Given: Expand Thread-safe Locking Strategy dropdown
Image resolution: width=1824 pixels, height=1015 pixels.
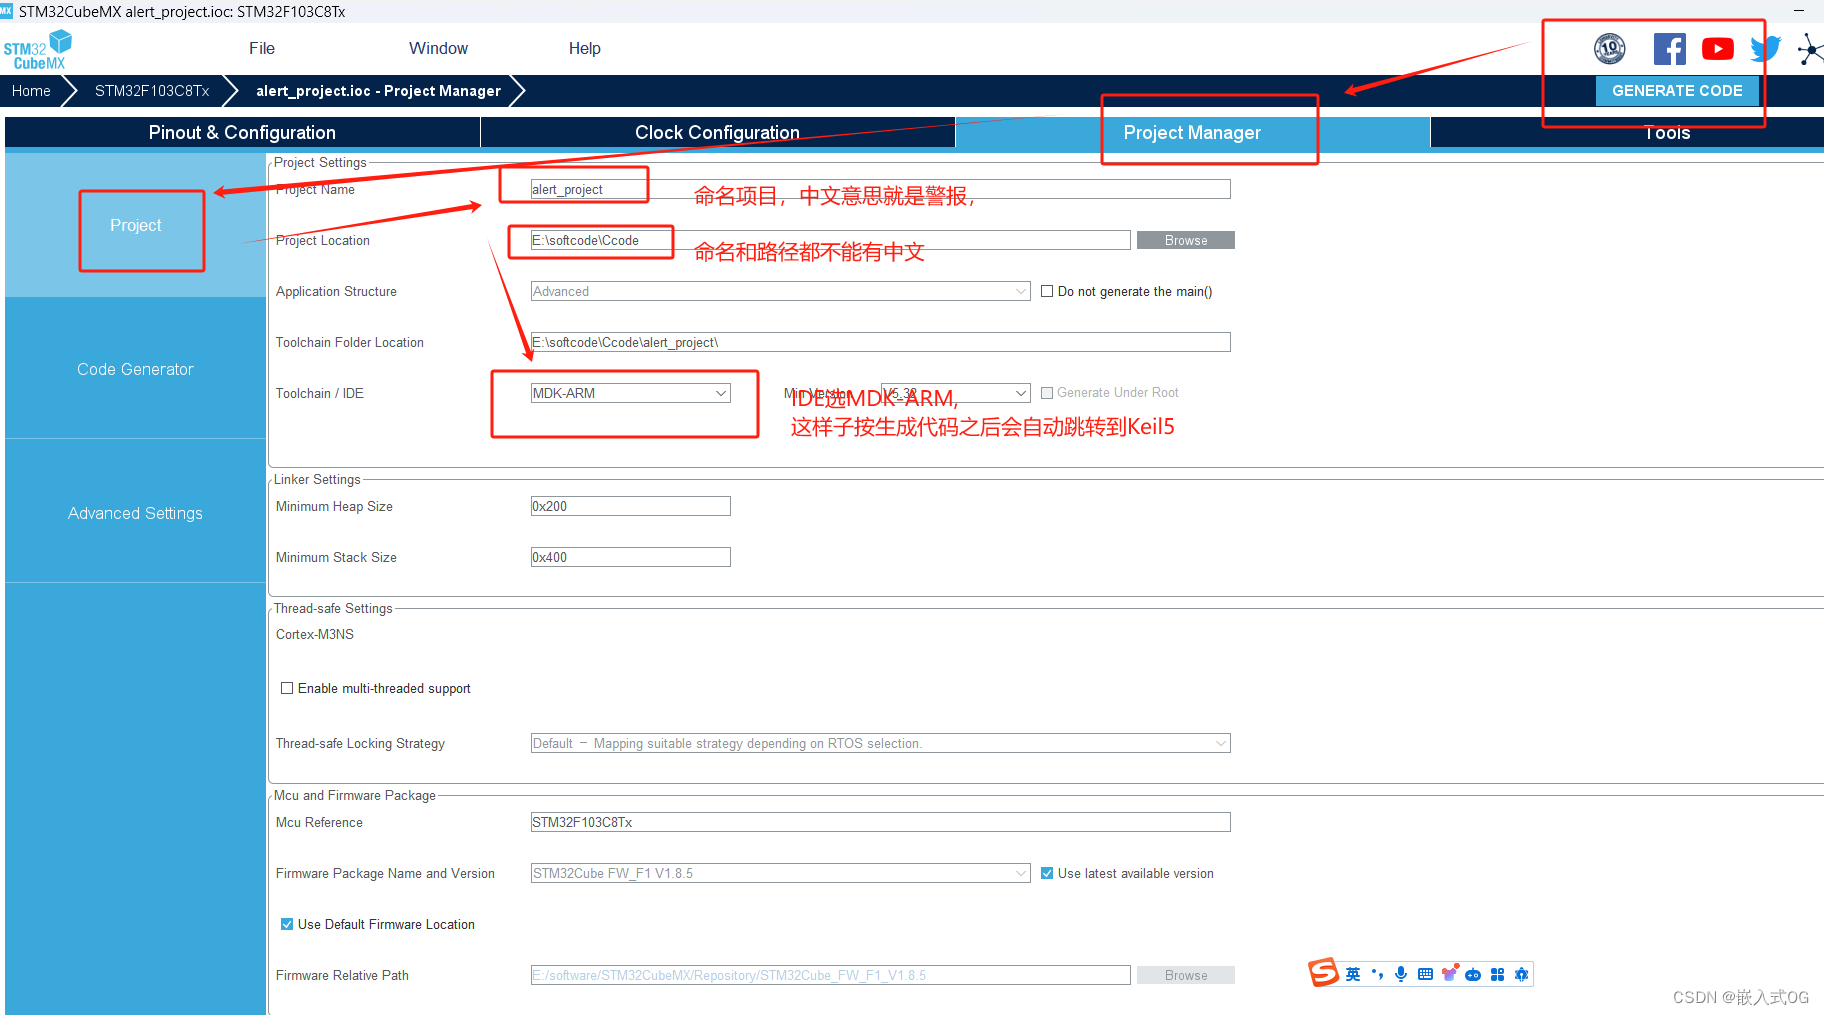Looking at the screenshot, I should tap(880, 743).
